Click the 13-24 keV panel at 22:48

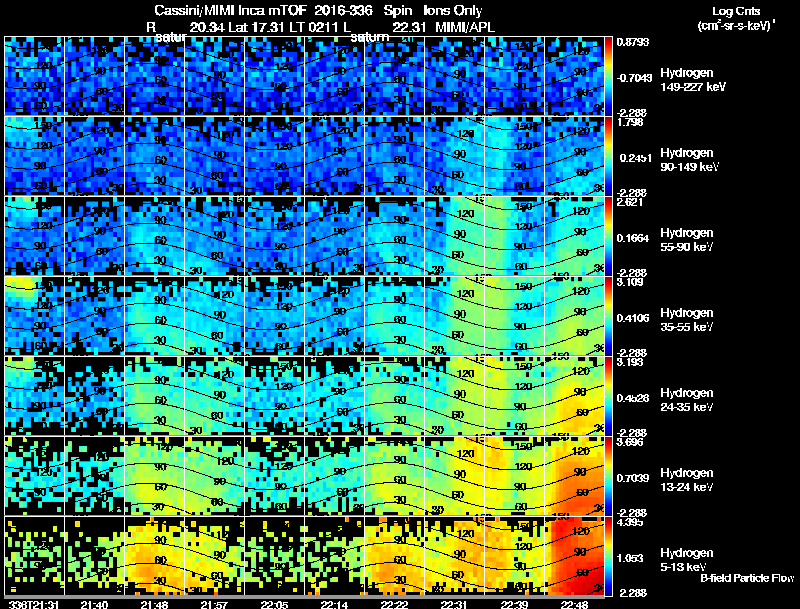[574, 476]
